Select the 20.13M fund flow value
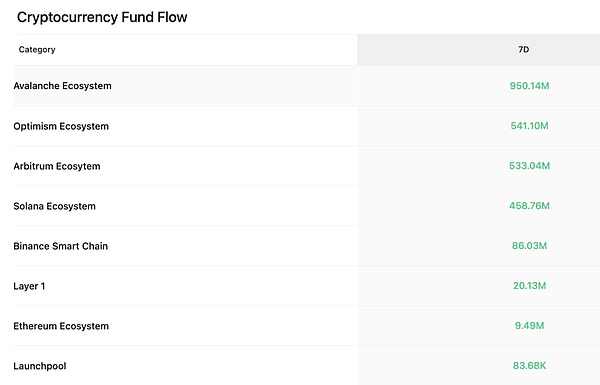Image resolution: width=600 pixels, height=385 pixels. click(x=529, y=285)
